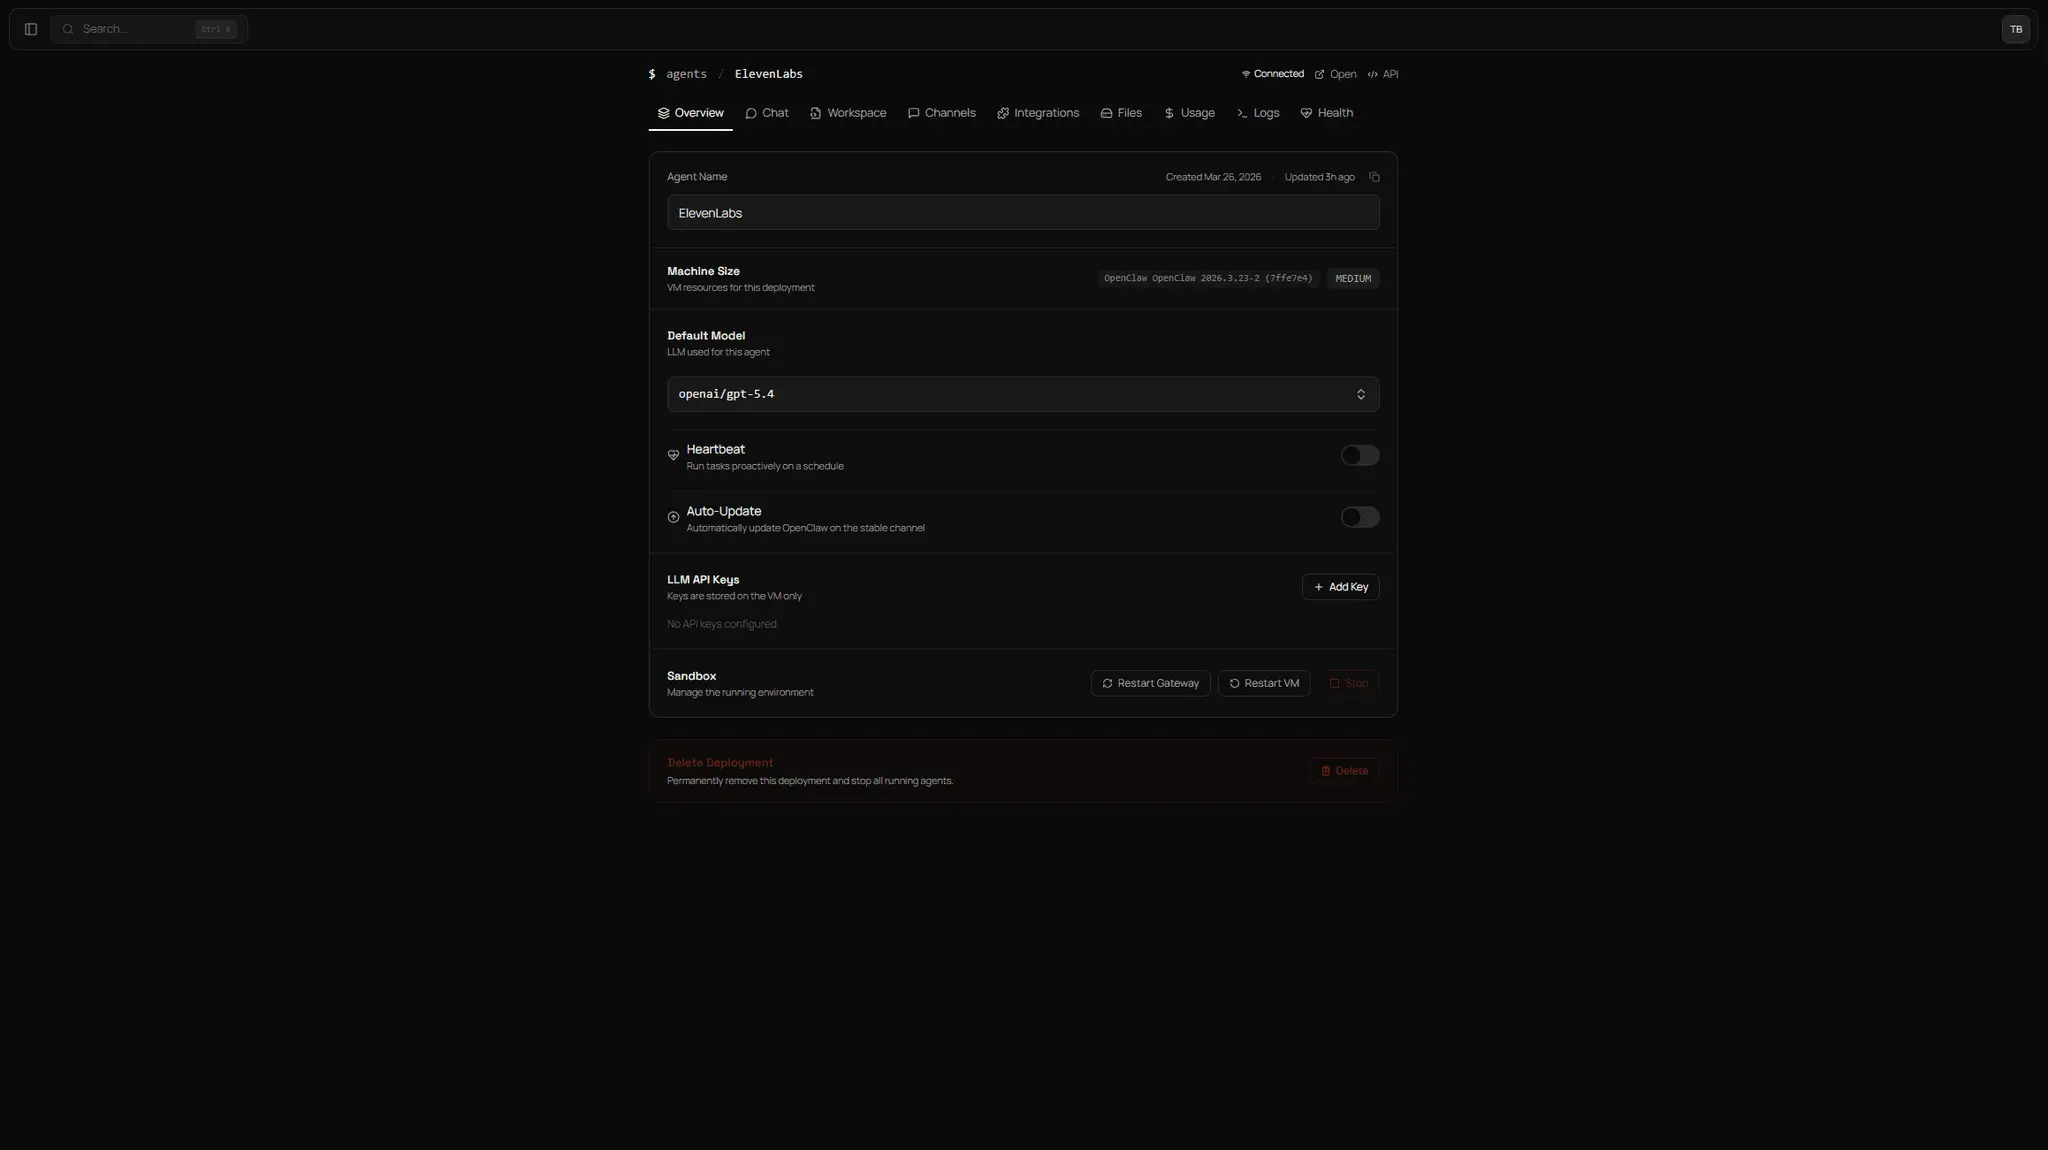Screen dimensions: 2048x1150
Task: Click the OpenClaw version badge
Action: click(x=1208, y=279)
